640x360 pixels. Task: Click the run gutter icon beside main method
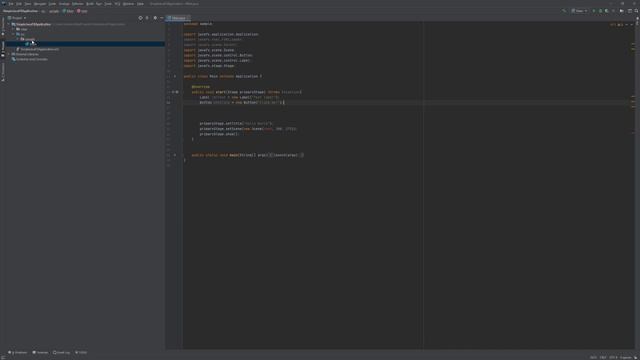pyautogui.click(x=175, y=155)
